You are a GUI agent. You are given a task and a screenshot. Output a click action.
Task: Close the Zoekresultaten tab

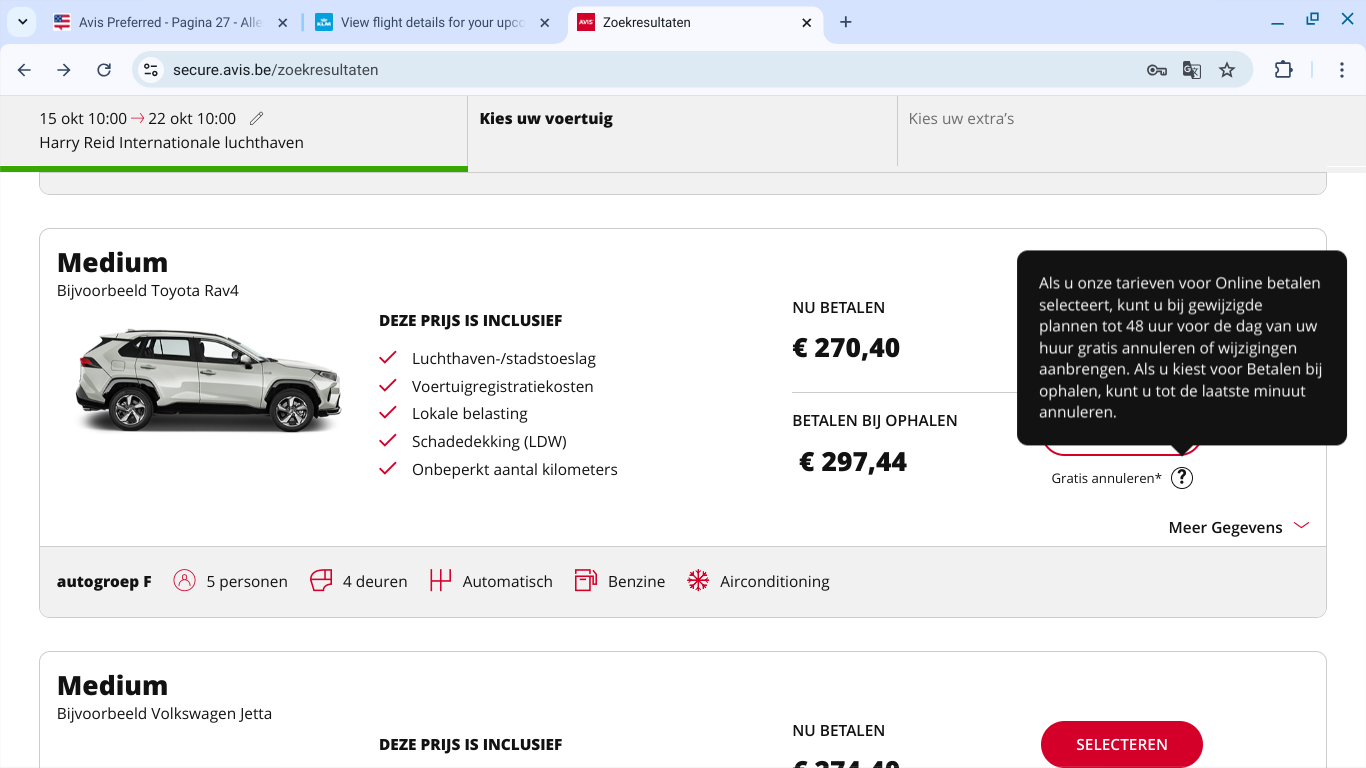click(x=807, y=22)
